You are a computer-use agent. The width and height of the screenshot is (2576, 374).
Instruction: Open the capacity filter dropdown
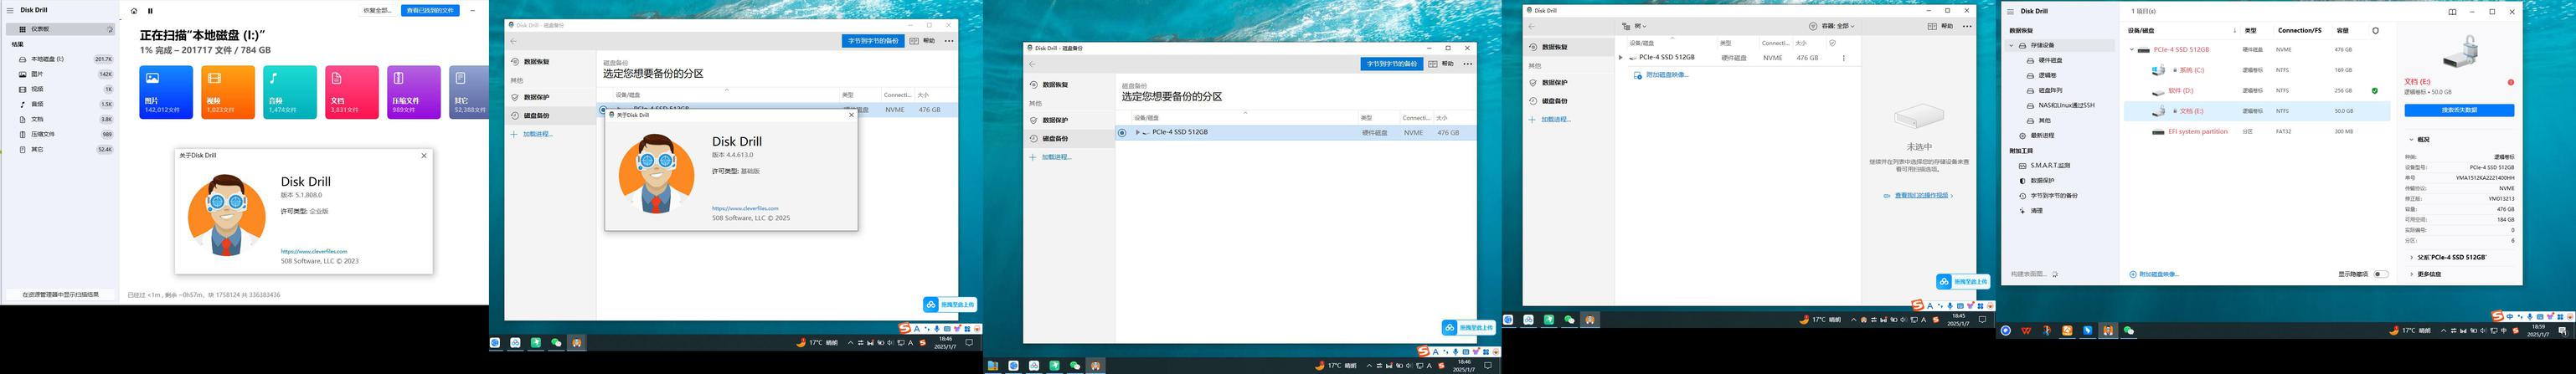coord(1831,26)
